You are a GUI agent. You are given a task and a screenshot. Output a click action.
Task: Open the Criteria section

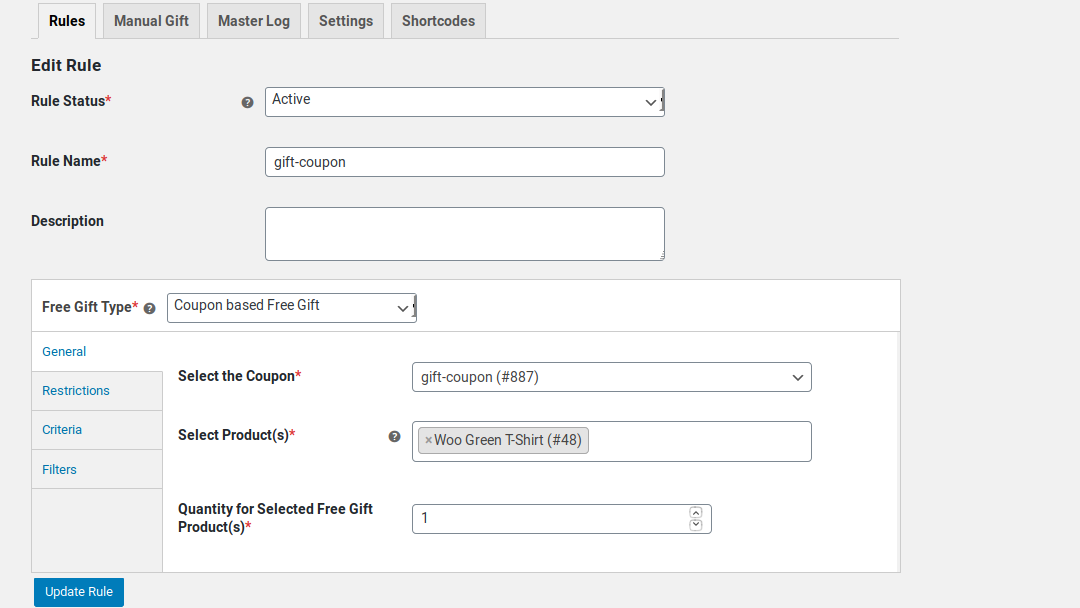[62, 430]
